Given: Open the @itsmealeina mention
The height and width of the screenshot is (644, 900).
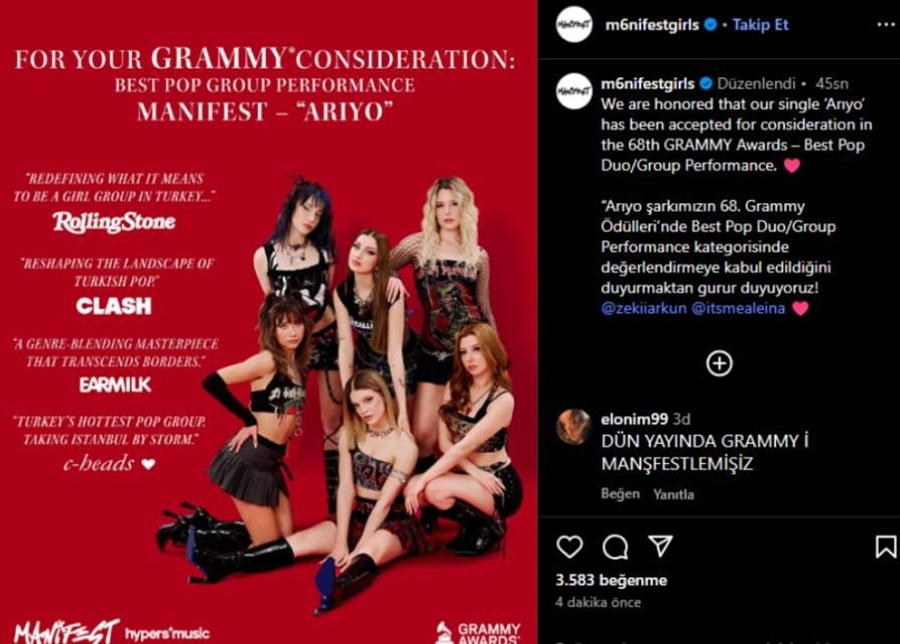Looking at the screenshot, I should point(738,308).
